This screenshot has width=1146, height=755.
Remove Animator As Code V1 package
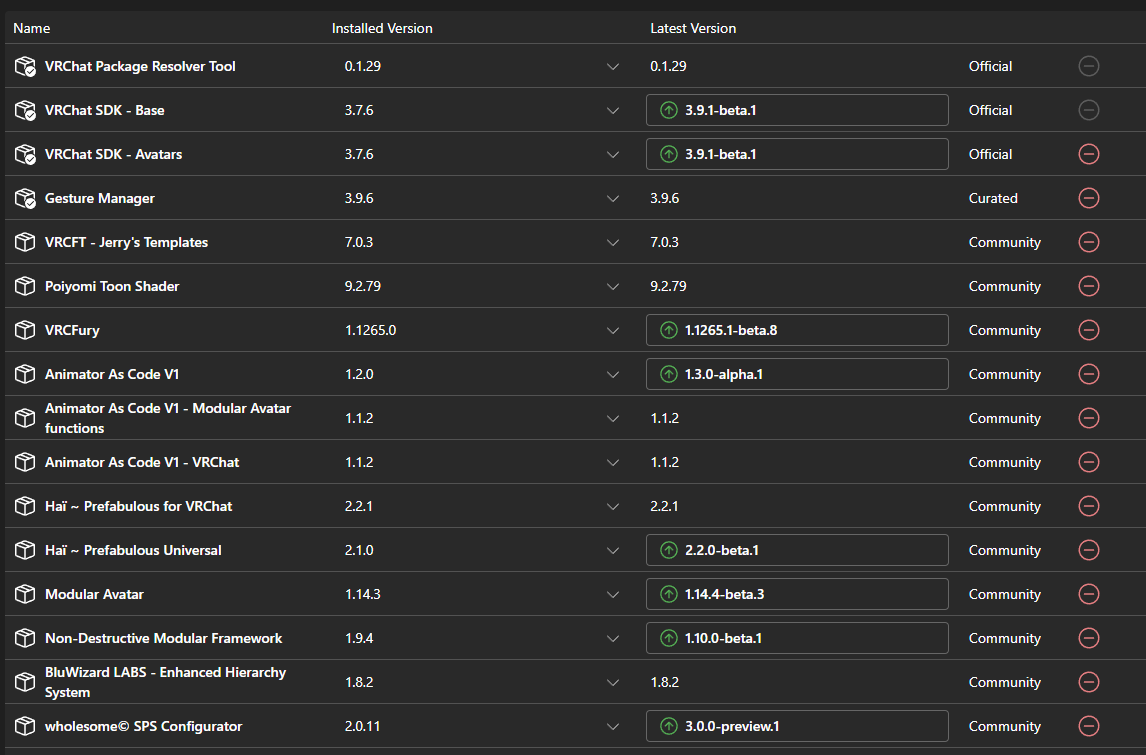[x=1088, y=374]
